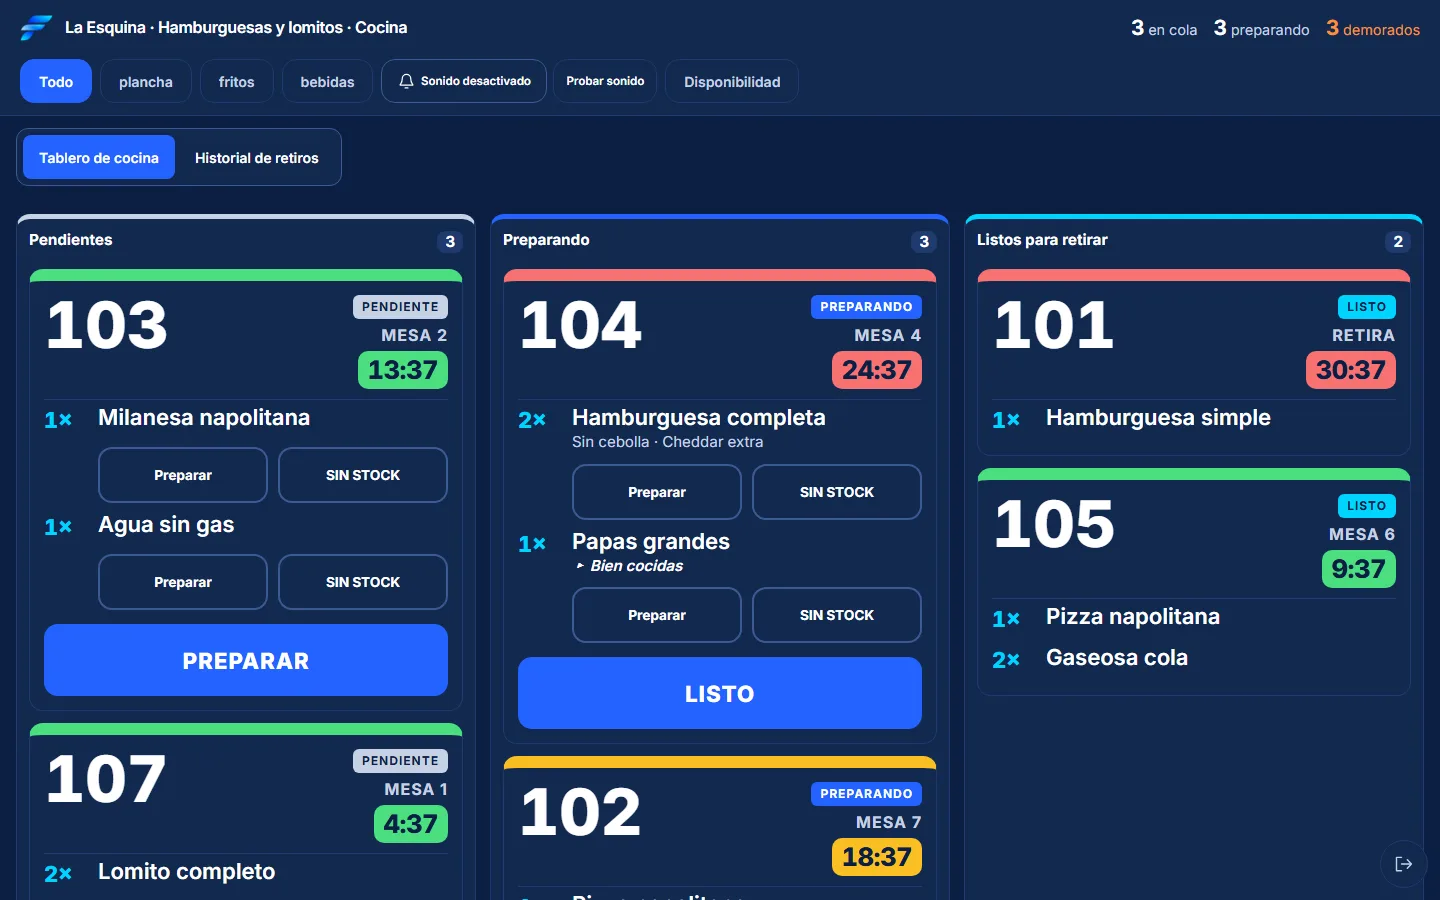Click the PREPARANDO badge on order 104
Screen dimensions: 1440x900
(866, 307)
